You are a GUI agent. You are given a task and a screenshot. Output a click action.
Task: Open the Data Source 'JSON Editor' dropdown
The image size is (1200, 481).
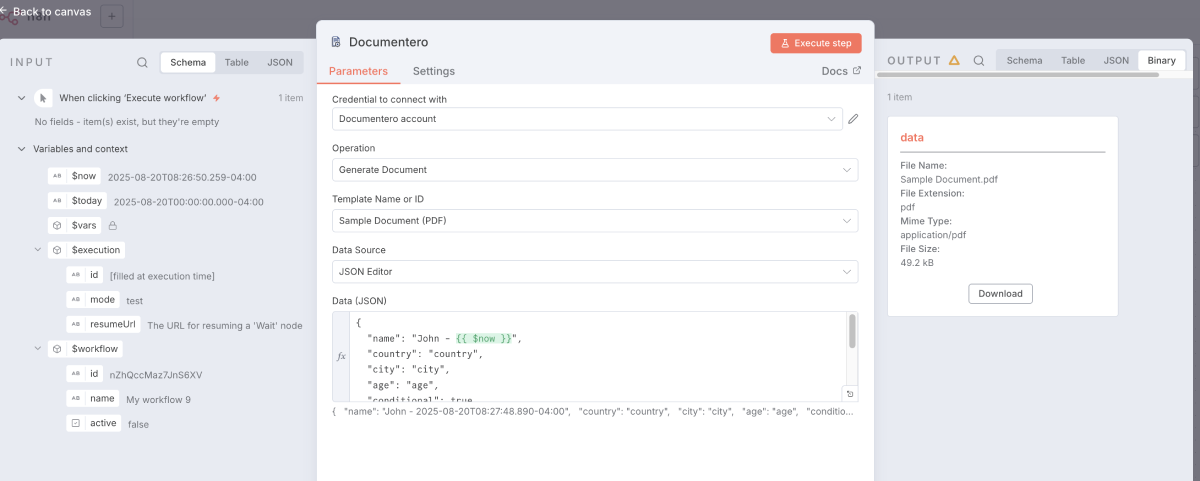click(x=595, y=272)
